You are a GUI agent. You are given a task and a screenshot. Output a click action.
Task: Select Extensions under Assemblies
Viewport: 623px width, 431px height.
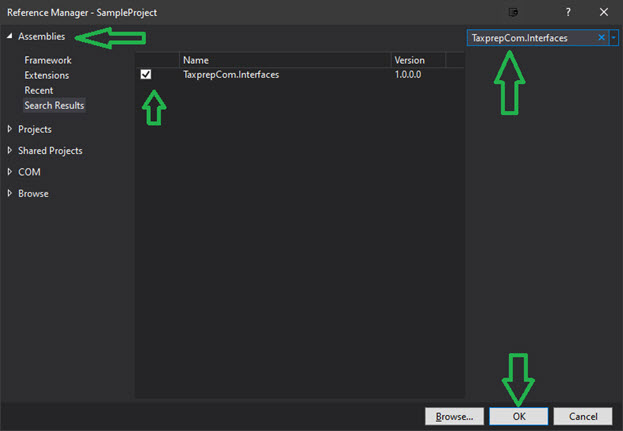(47, 75)
